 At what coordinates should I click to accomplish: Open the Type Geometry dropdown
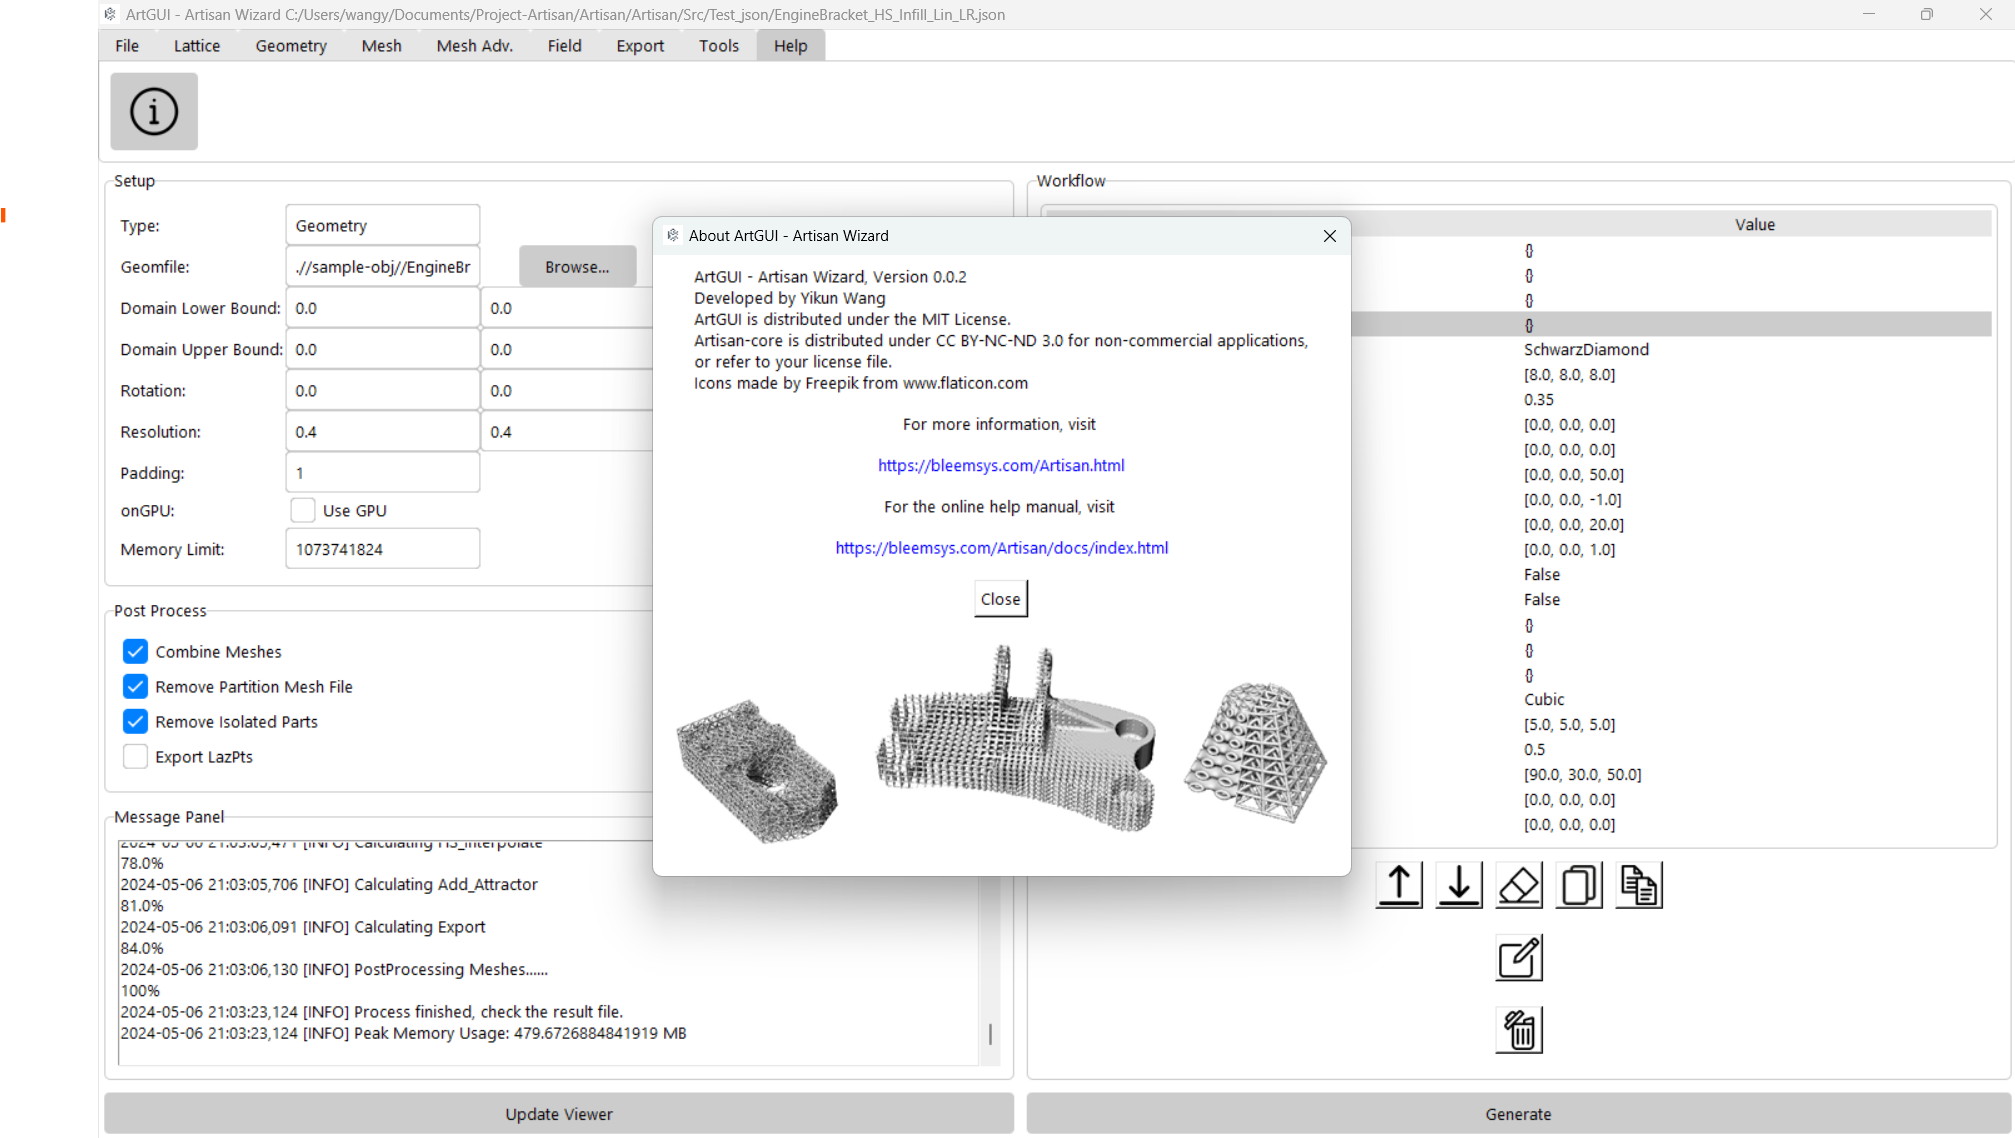[x=382, y=225]
